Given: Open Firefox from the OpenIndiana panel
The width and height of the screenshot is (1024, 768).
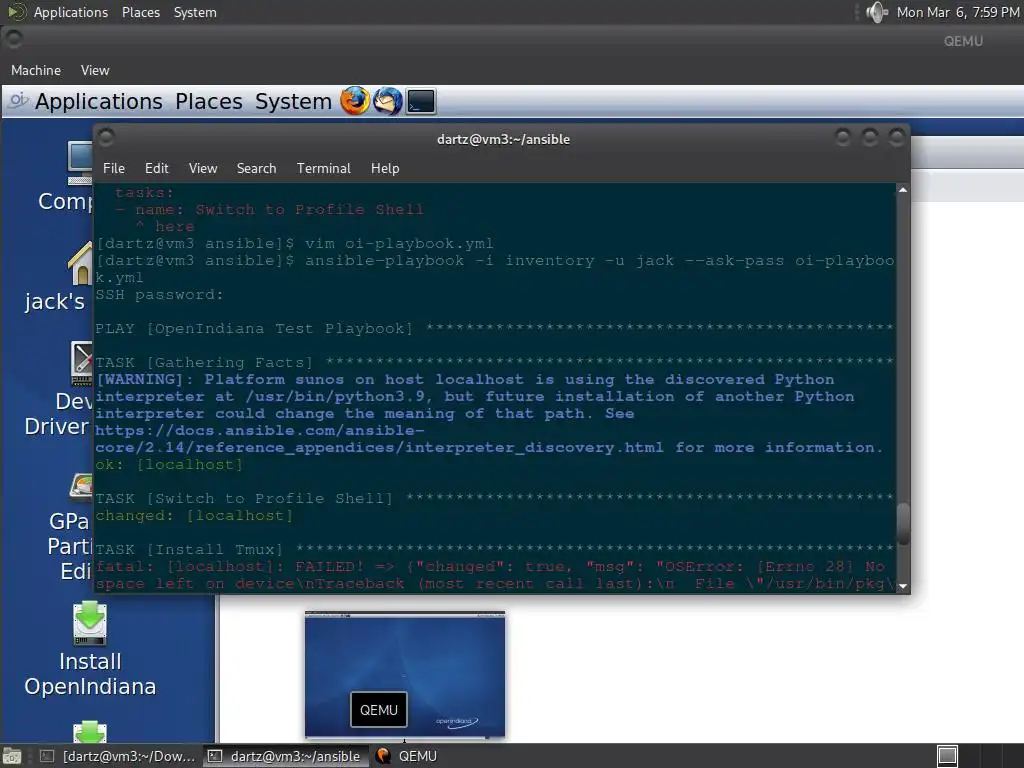Looking at the screenshot, I should [x=355, y=101].
